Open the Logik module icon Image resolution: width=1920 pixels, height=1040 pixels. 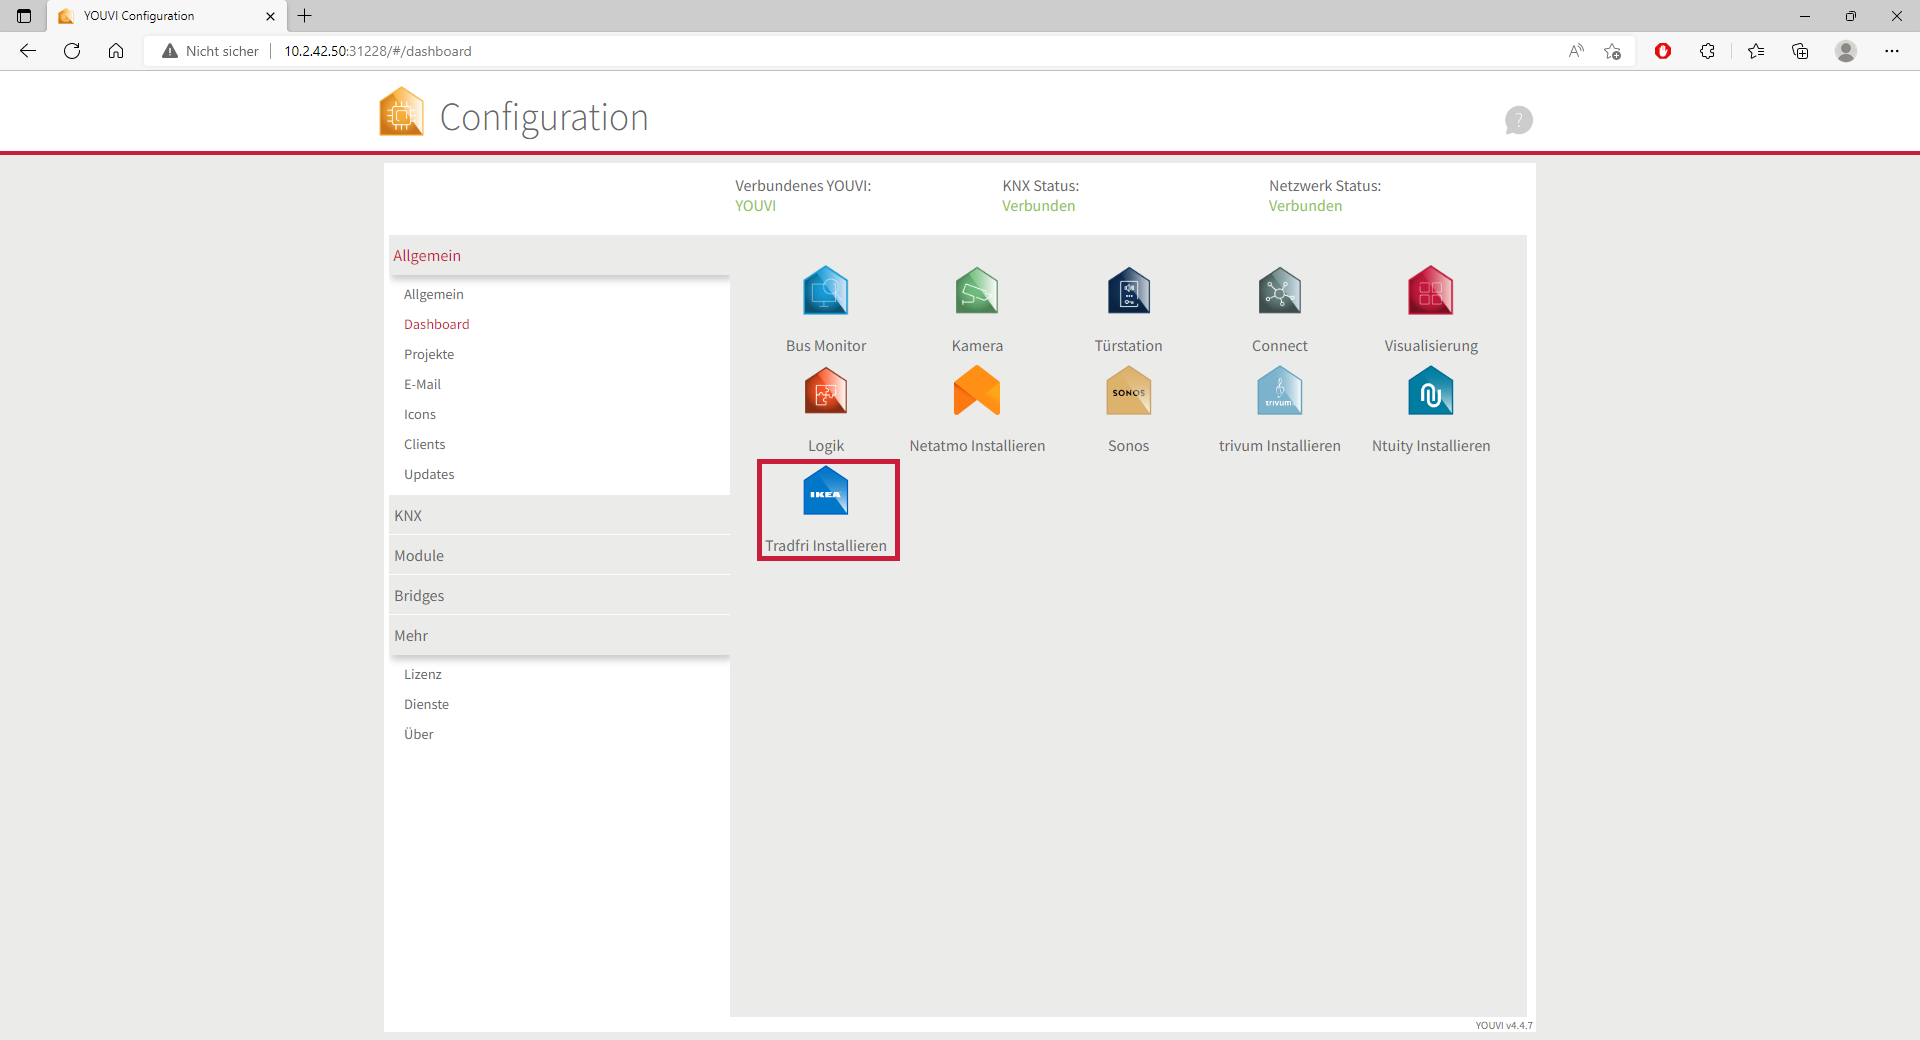[825, 391]
